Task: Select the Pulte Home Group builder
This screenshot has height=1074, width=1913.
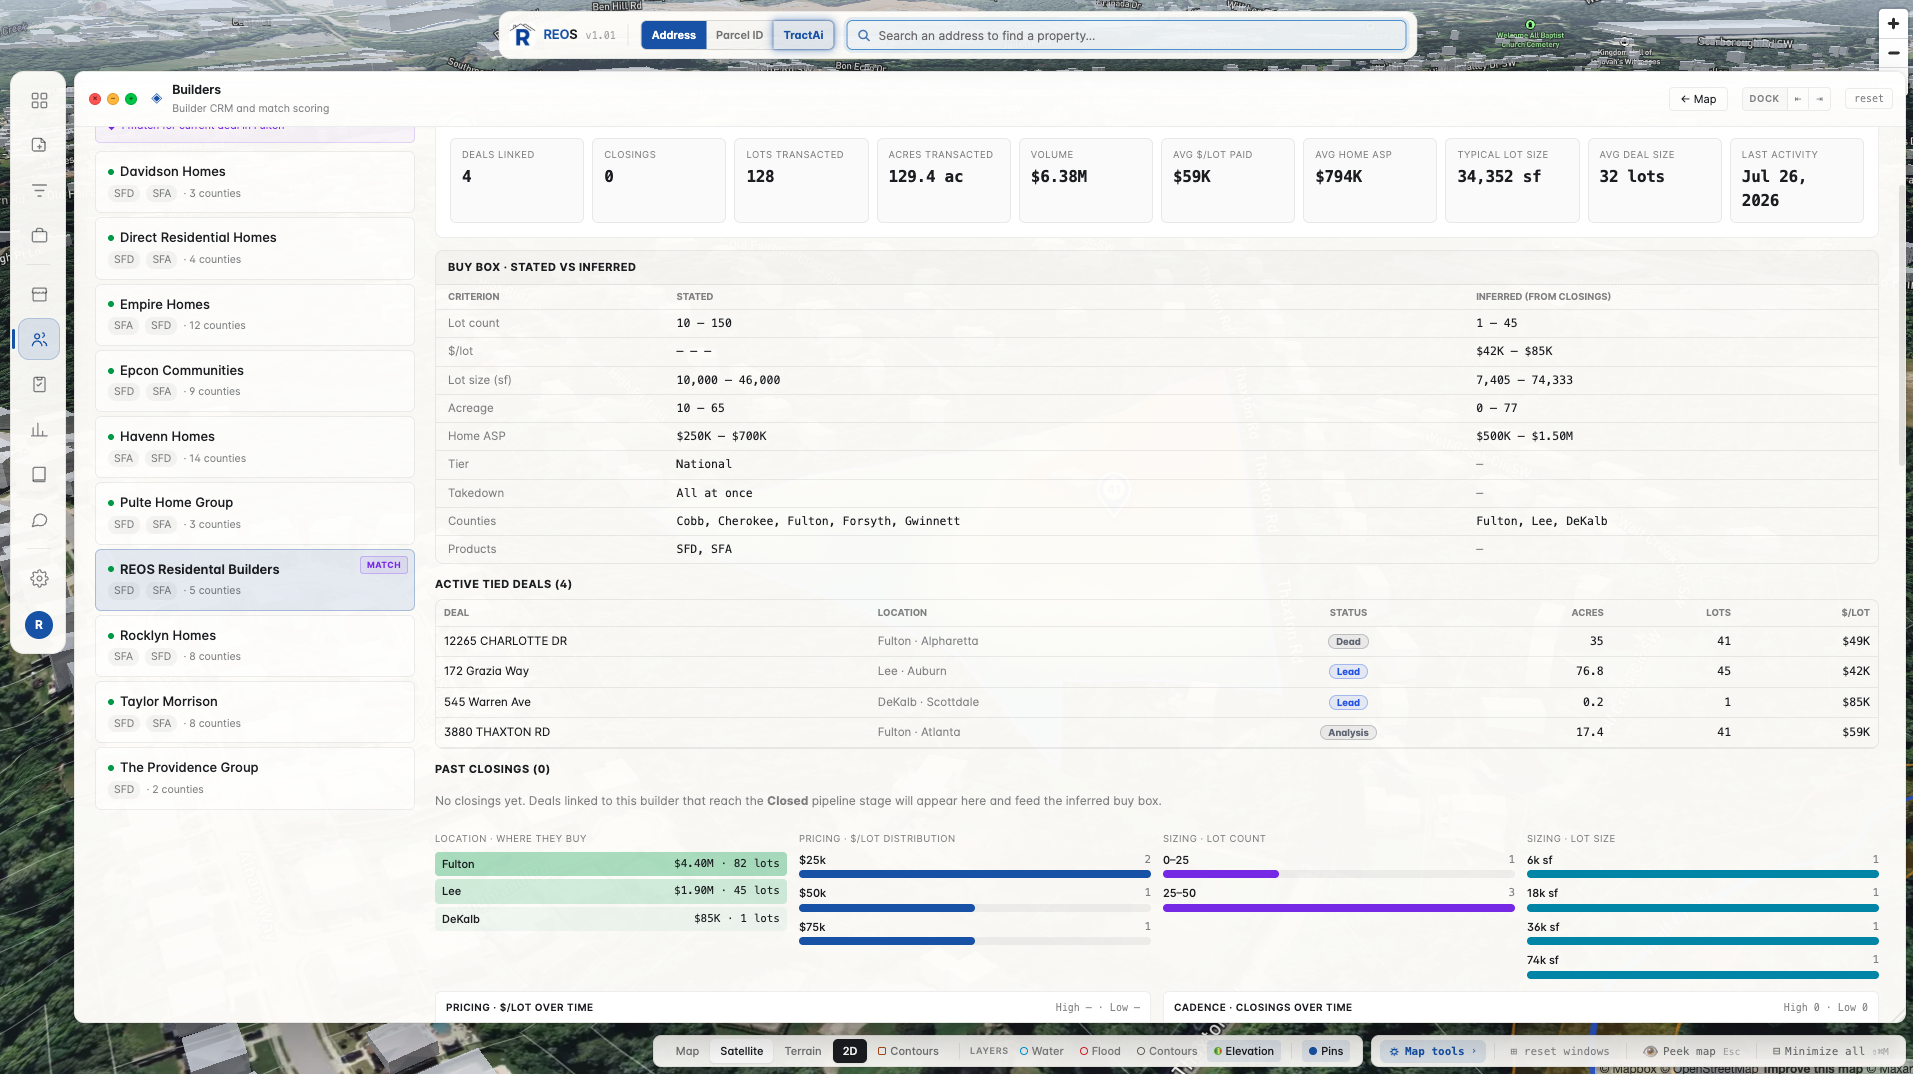Action: coord(255,513)
